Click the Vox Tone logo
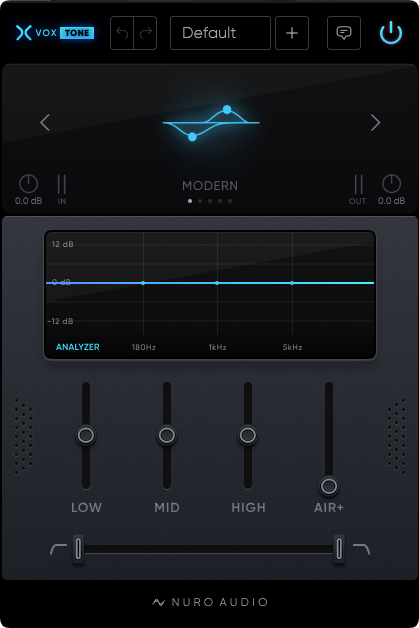This screenshot has height=628, width=419. (55, 33)
